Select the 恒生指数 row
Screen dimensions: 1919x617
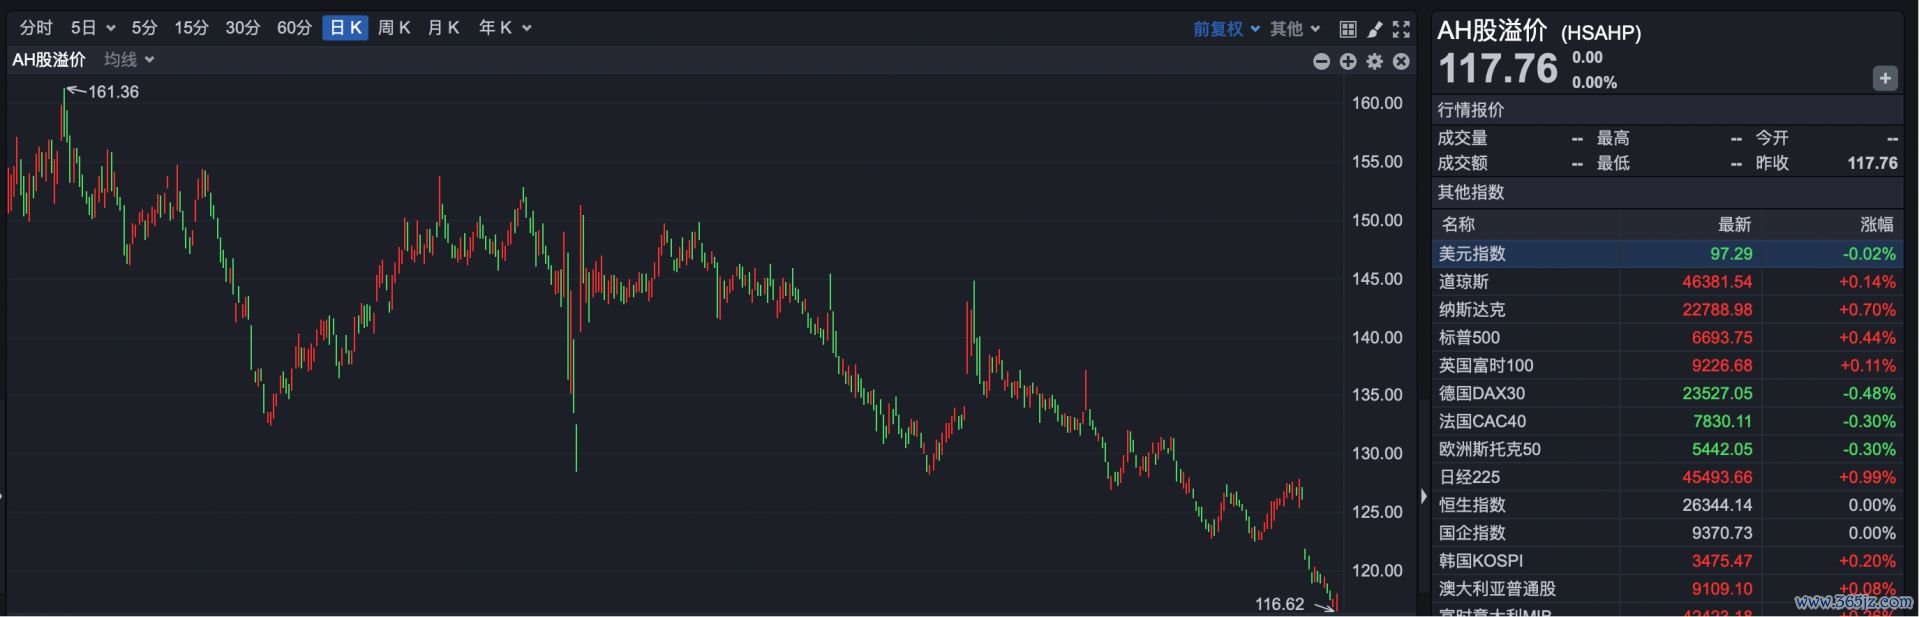point(1668,506)
